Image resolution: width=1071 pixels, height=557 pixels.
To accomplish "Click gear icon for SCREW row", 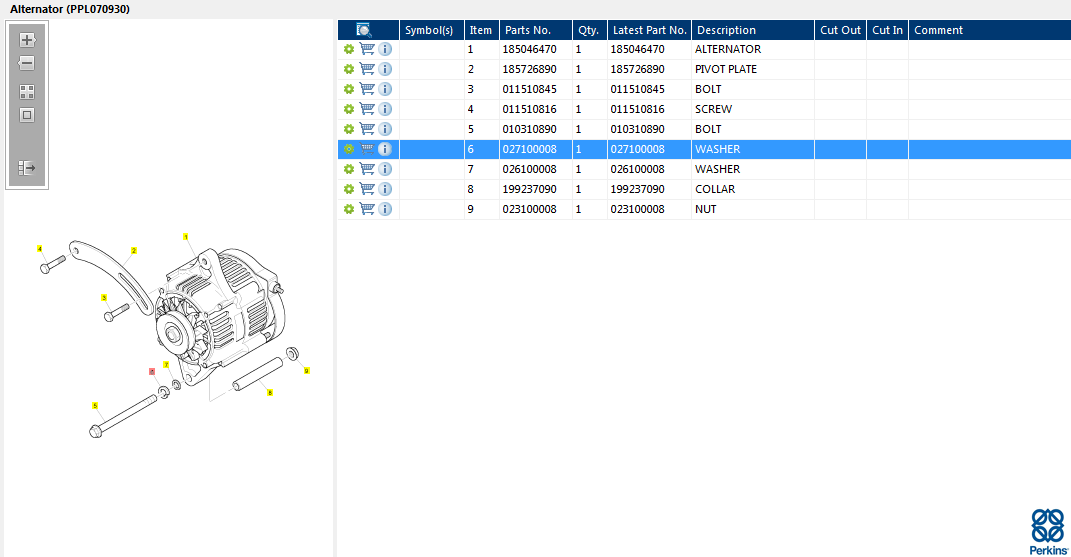I will (349, 109).
